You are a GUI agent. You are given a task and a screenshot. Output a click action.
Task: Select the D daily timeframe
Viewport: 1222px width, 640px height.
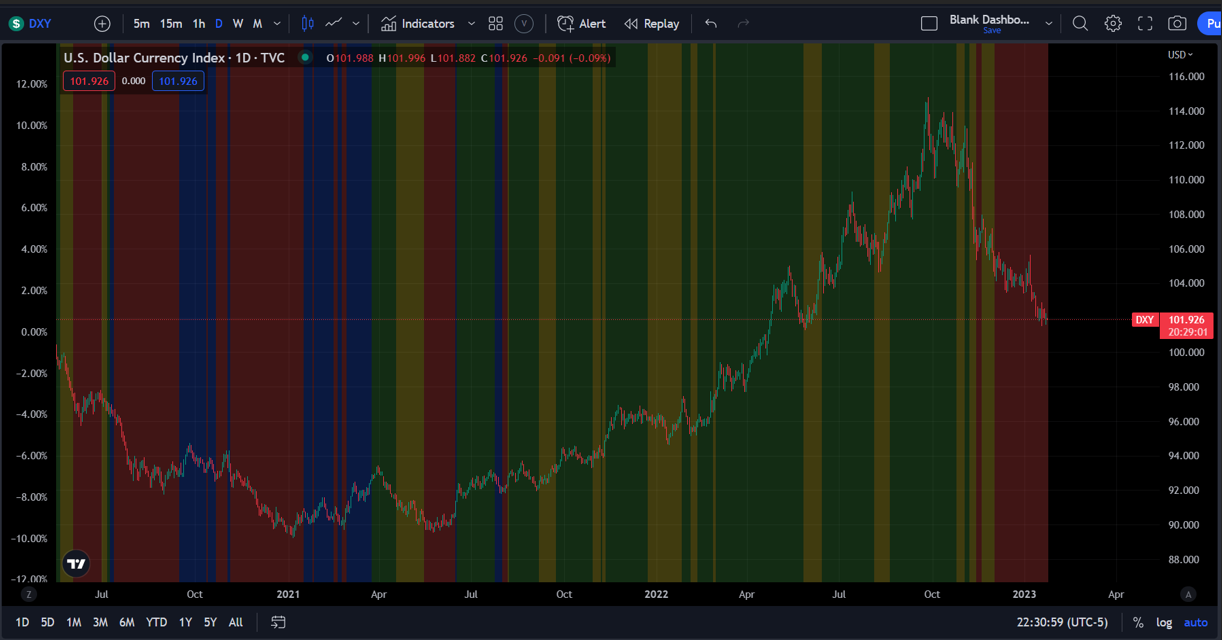pos(219,23)
